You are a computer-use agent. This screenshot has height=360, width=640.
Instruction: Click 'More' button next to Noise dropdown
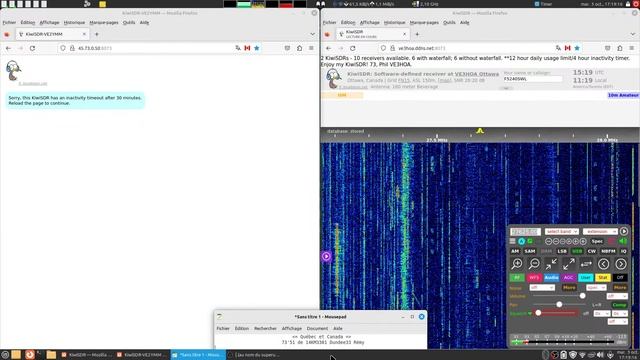pos(569,287)
